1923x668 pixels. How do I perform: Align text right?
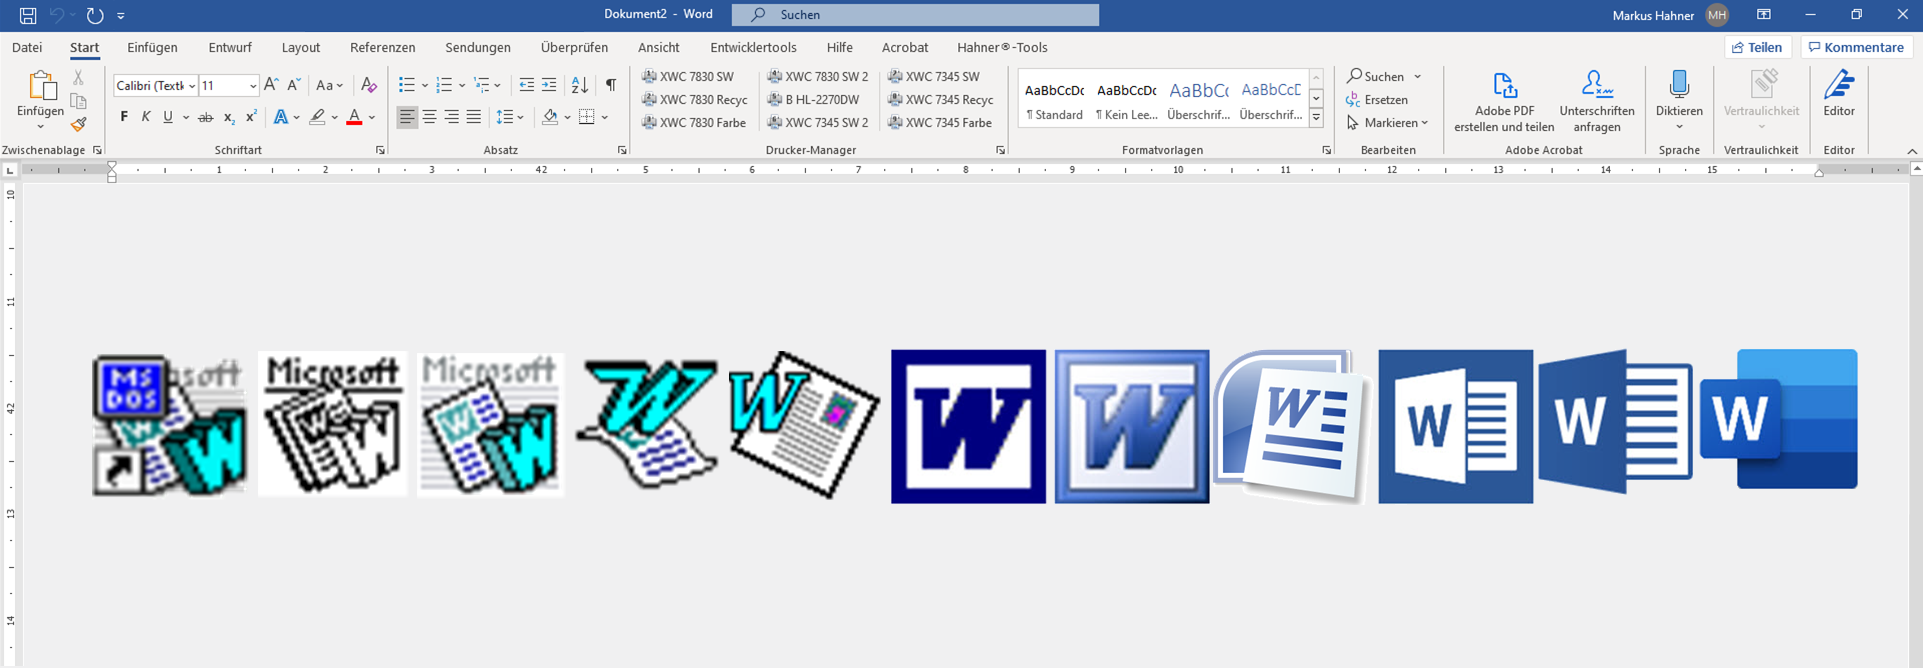click(452, 117)
